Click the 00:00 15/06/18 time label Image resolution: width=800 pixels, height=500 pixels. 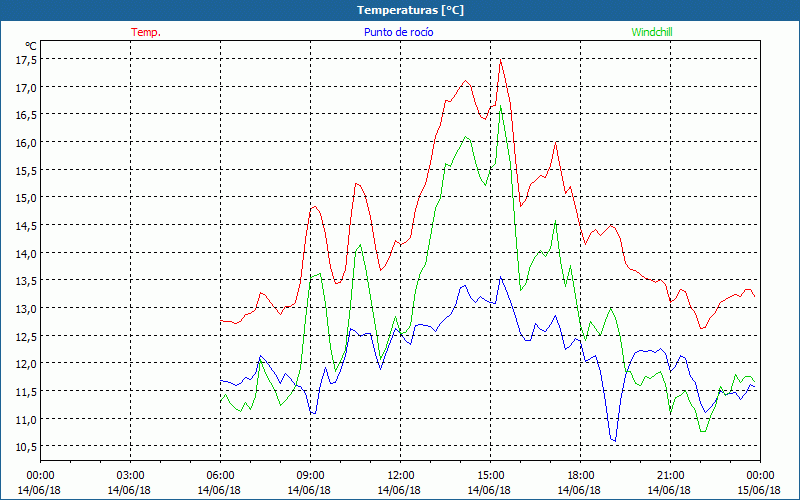pyautogui.click(x=759, y=483)
